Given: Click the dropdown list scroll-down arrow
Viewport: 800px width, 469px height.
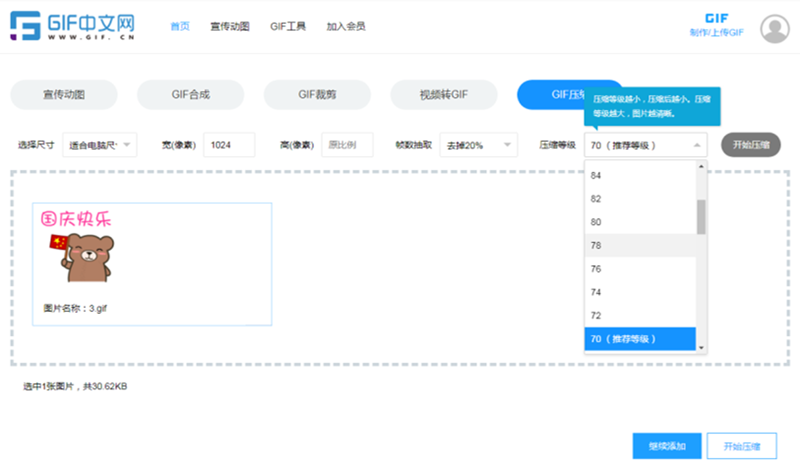Looking at the screenshot, I should pyautogui.click(x=701, y=348).
